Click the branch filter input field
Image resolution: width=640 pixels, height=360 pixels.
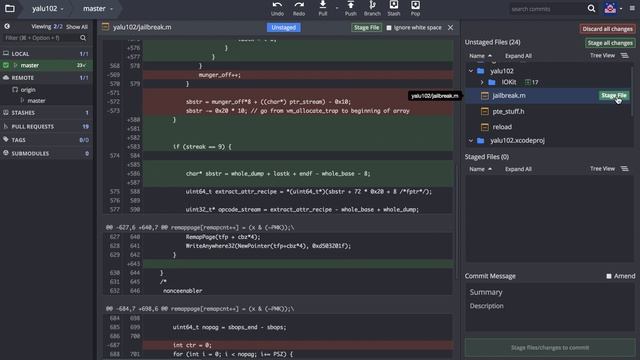pos(41,38)
